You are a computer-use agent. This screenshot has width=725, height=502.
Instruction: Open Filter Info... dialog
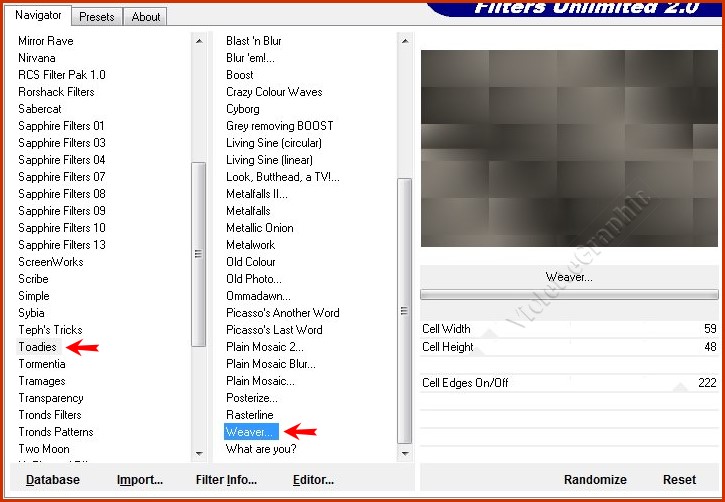(226, 480)
